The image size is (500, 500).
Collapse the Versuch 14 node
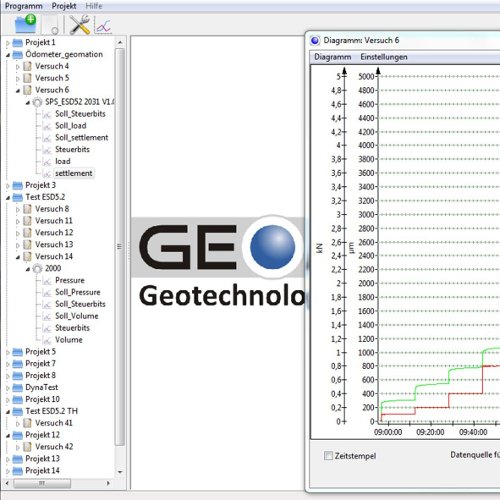(18, 257)
